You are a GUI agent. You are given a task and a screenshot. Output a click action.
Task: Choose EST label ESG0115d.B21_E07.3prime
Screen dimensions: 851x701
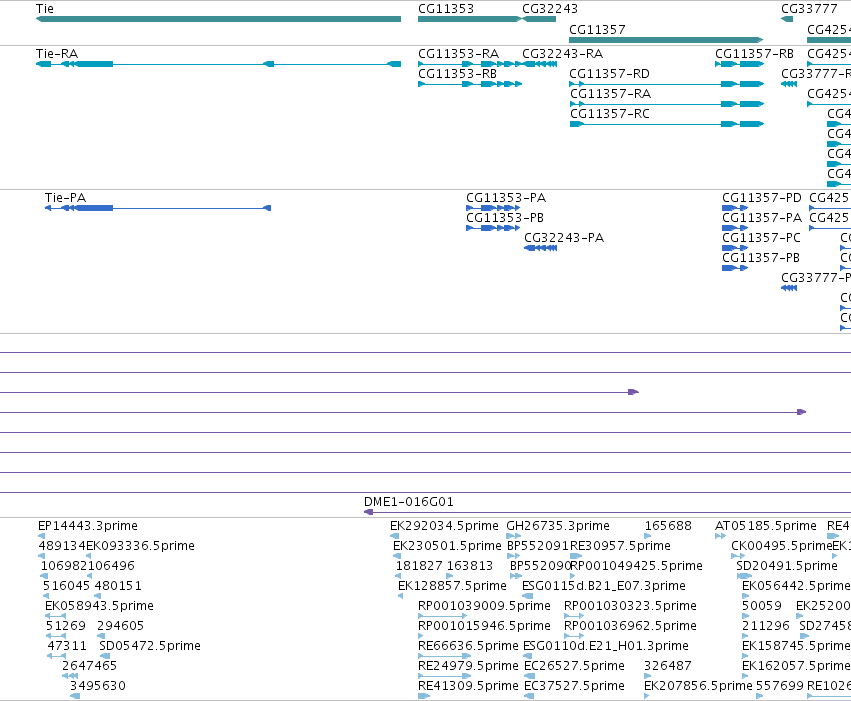point(604,586)
